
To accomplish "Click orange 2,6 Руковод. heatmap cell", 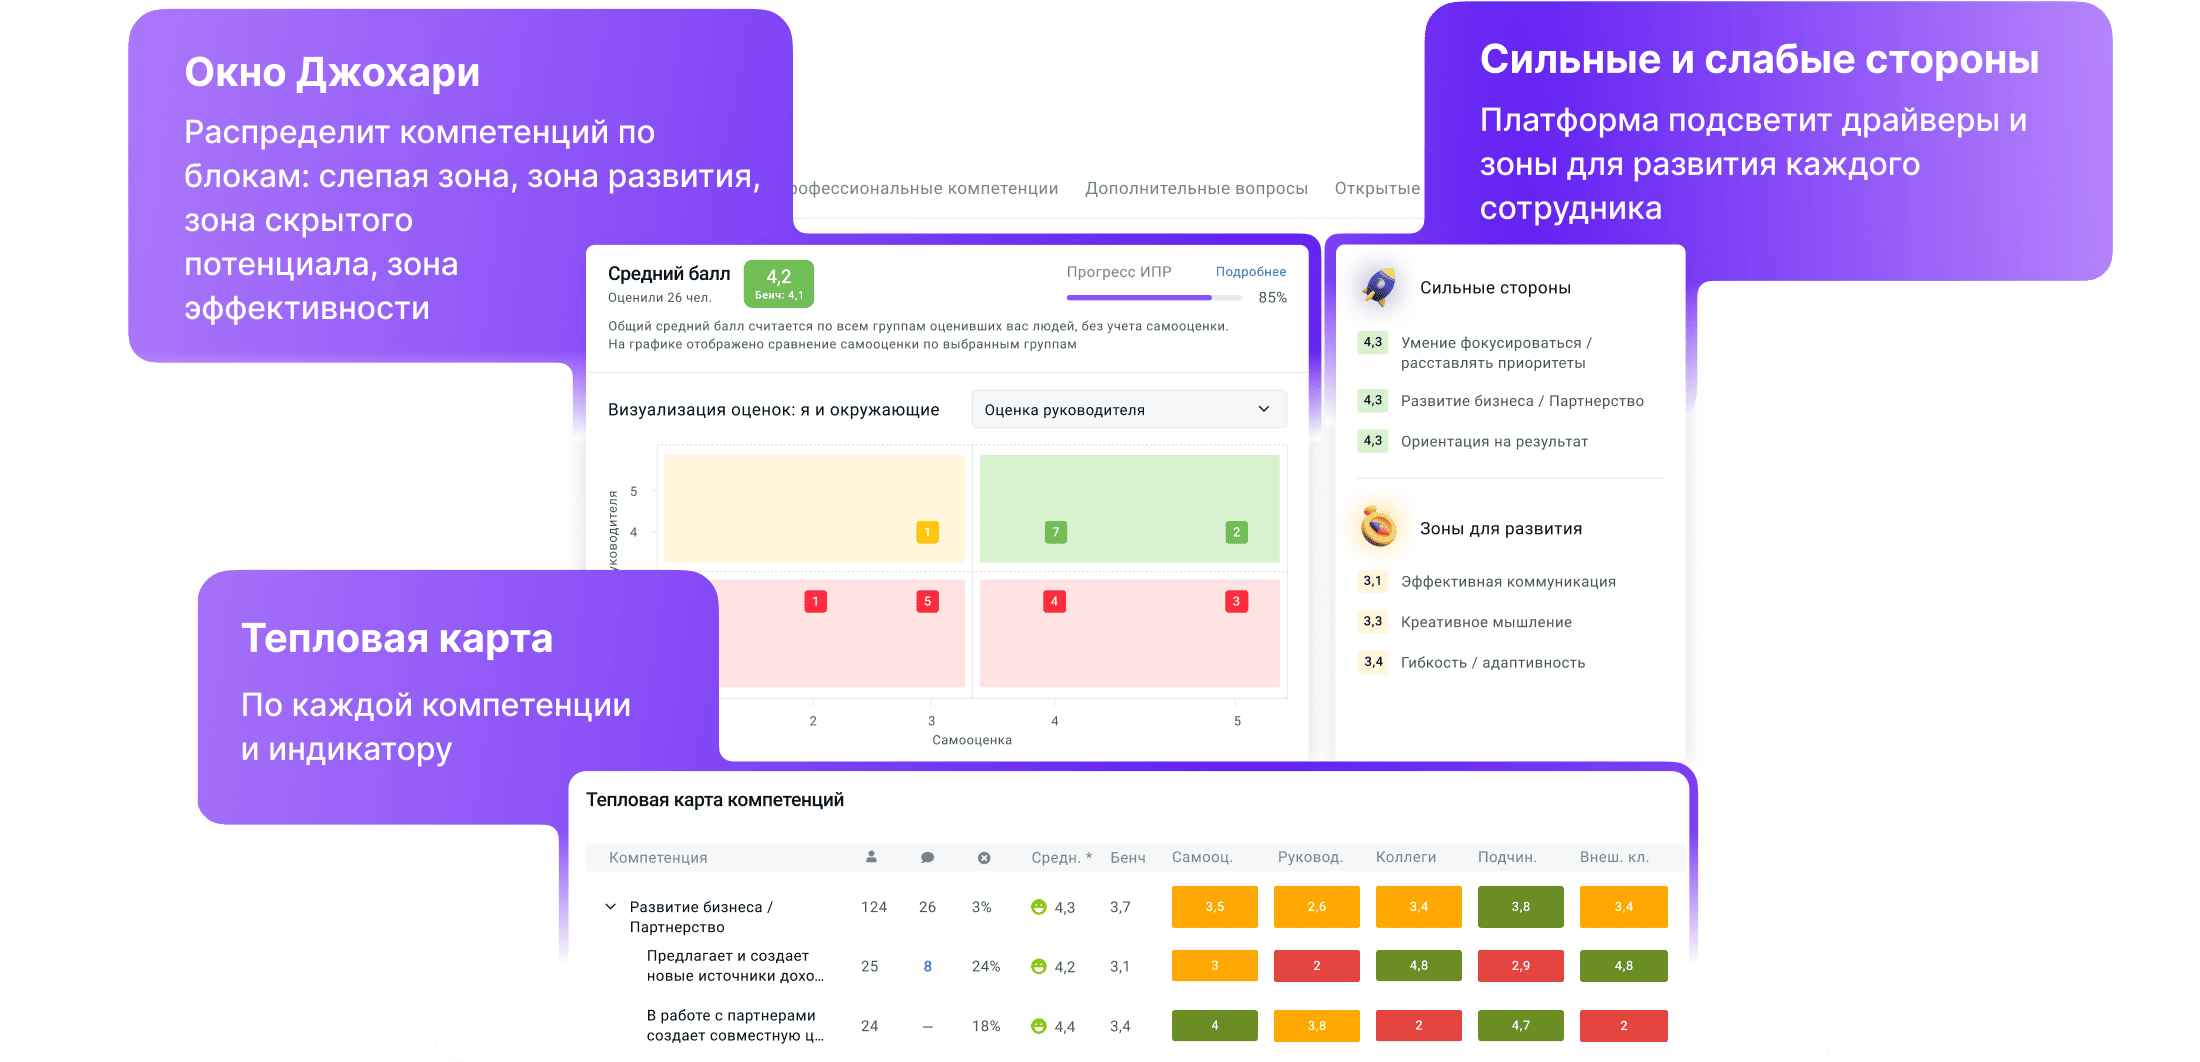I will coord(1317,907).
